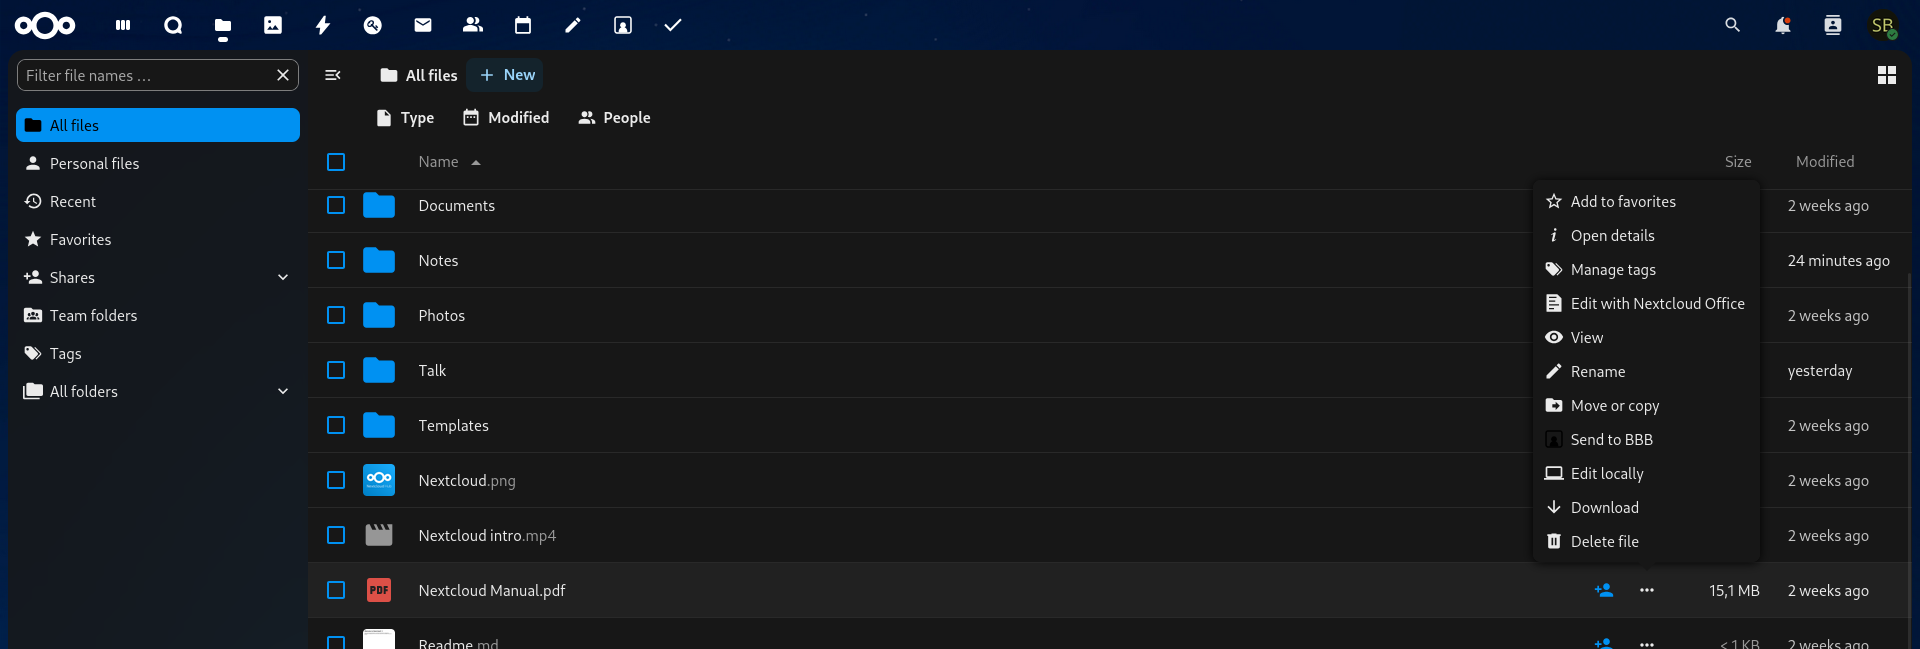Toggle the select-all files checkbox

pyautogui.click(x=336, y=162)
